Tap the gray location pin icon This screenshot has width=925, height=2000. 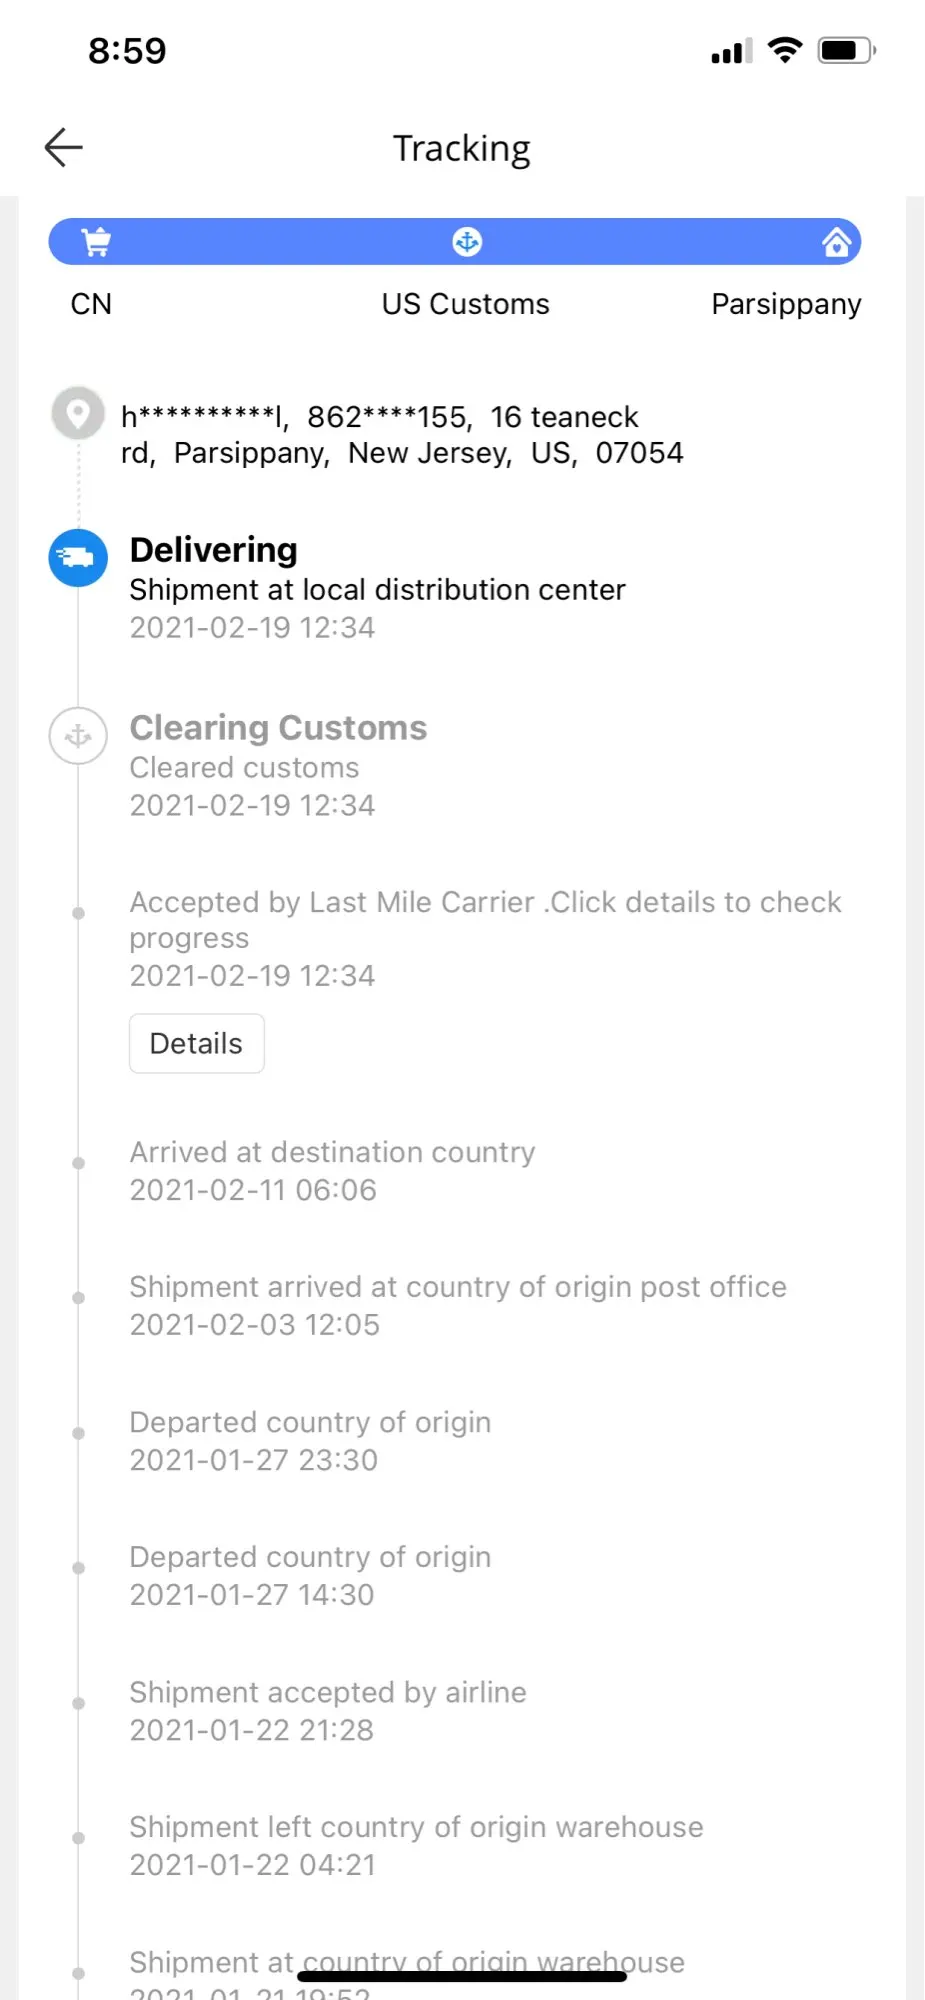point(78,412)
